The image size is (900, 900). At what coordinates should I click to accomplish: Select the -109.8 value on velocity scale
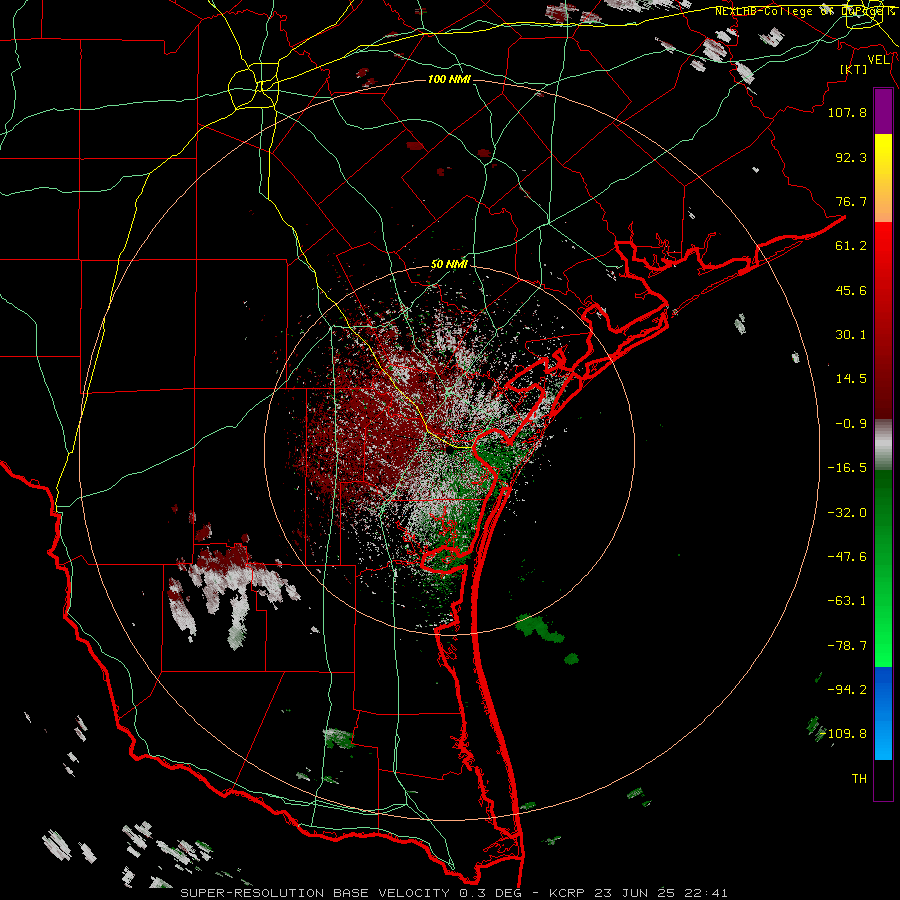tap(844, 734)
